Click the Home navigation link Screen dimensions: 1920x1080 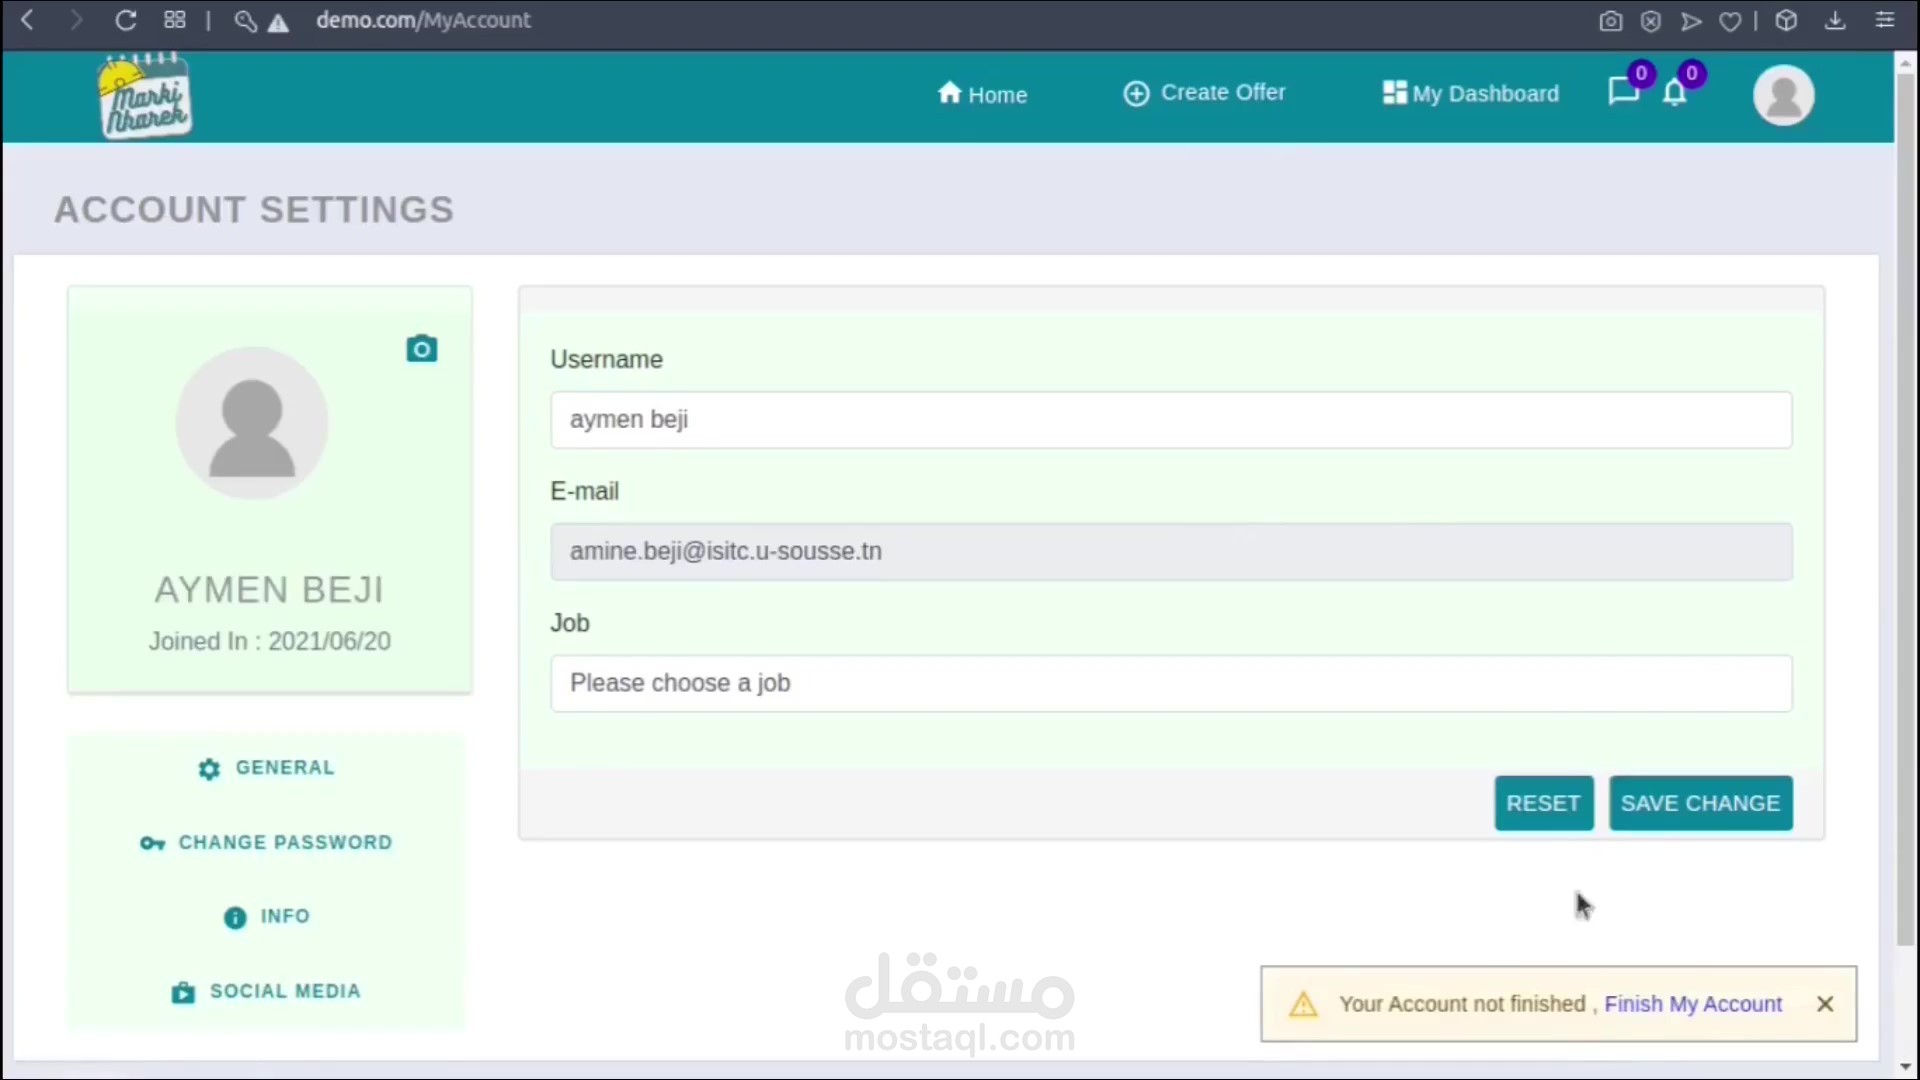point(982,94)
